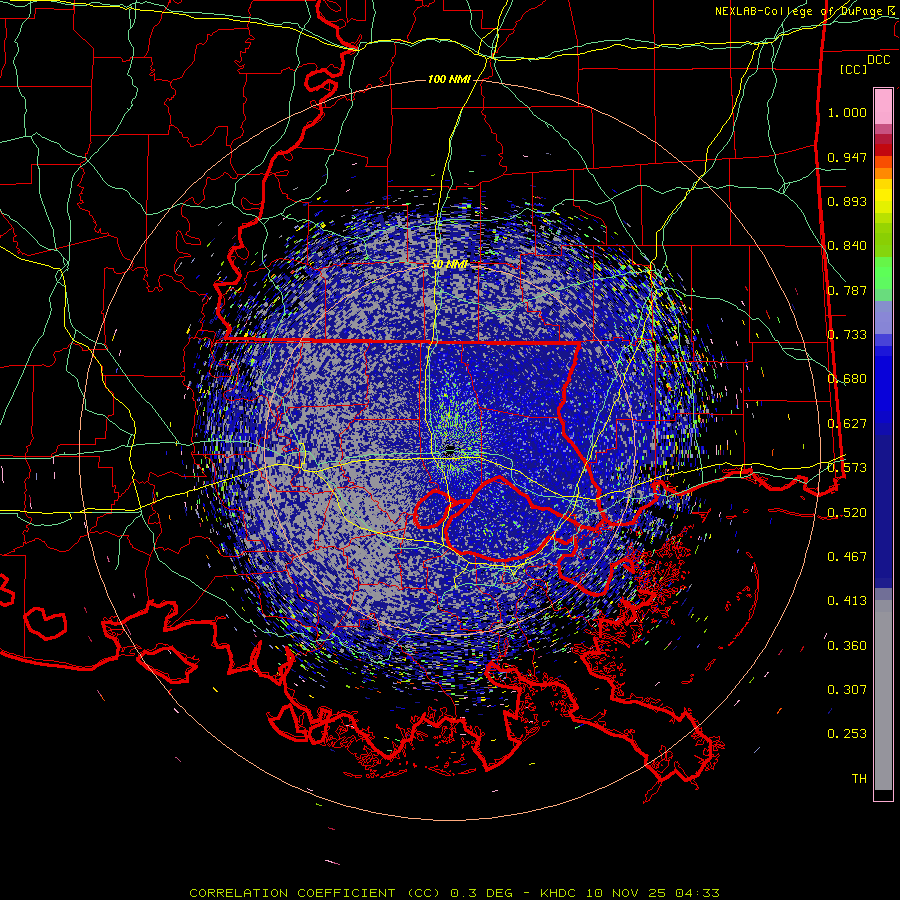Click the 0.467 scale value
This screenshot has height=900, width=900.
pyautogui.click(x=847, y=556)
